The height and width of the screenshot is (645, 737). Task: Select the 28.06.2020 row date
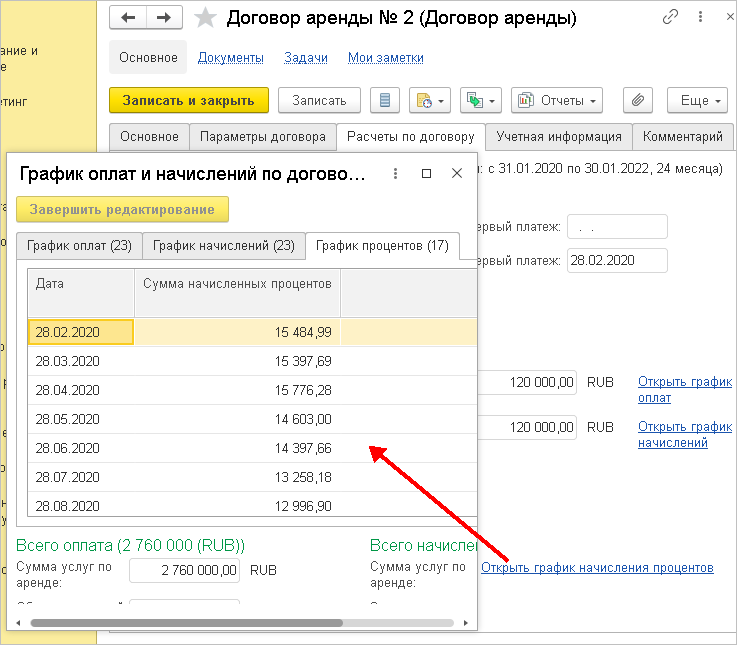coord(81,448)
